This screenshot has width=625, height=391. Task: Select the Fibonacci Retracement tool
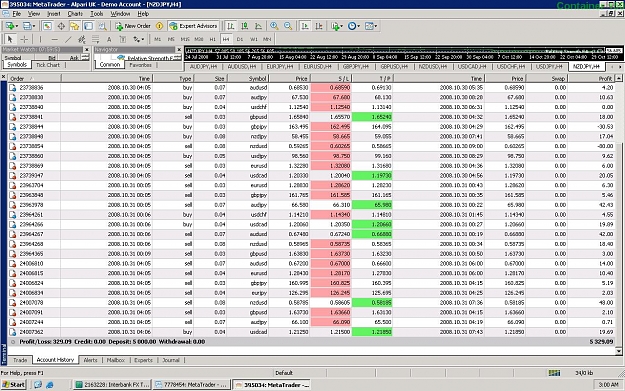95,39
